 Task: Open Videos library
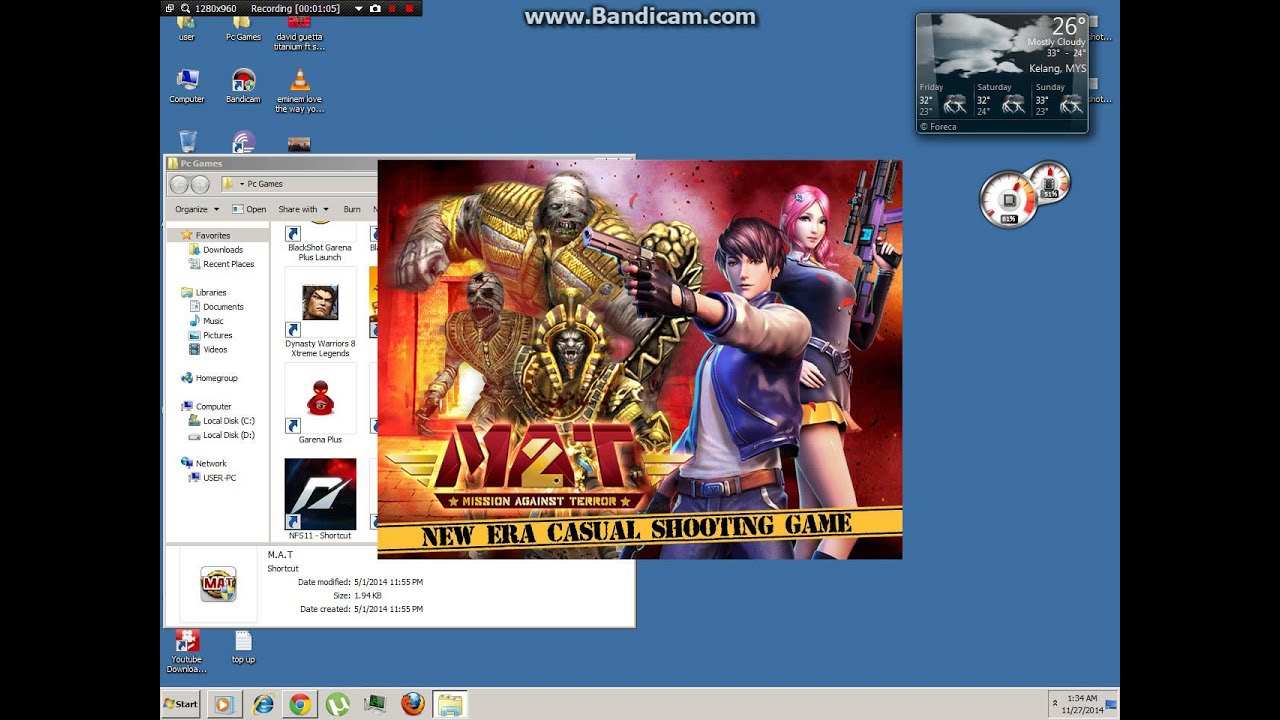pos(208,349)
